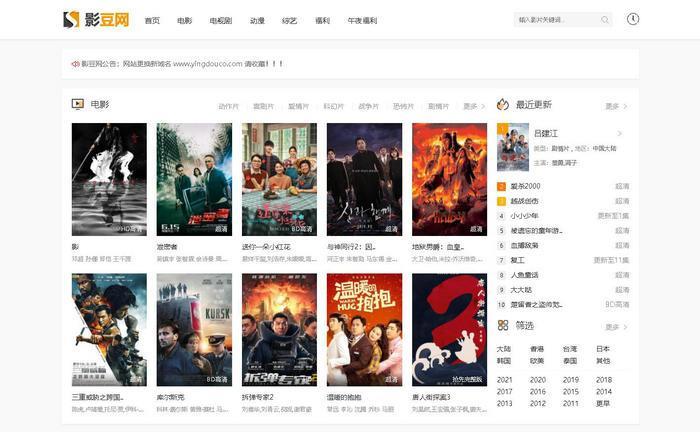Filter by region 日本
The height and width of the screenshot is (432, 700).
click(x=603, y=349)
